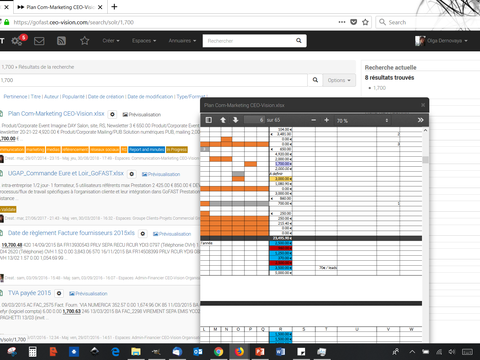Viewport: 480px width, 360px height.
Task: Open the Annuaires dropdown
Action: (182, 41)
